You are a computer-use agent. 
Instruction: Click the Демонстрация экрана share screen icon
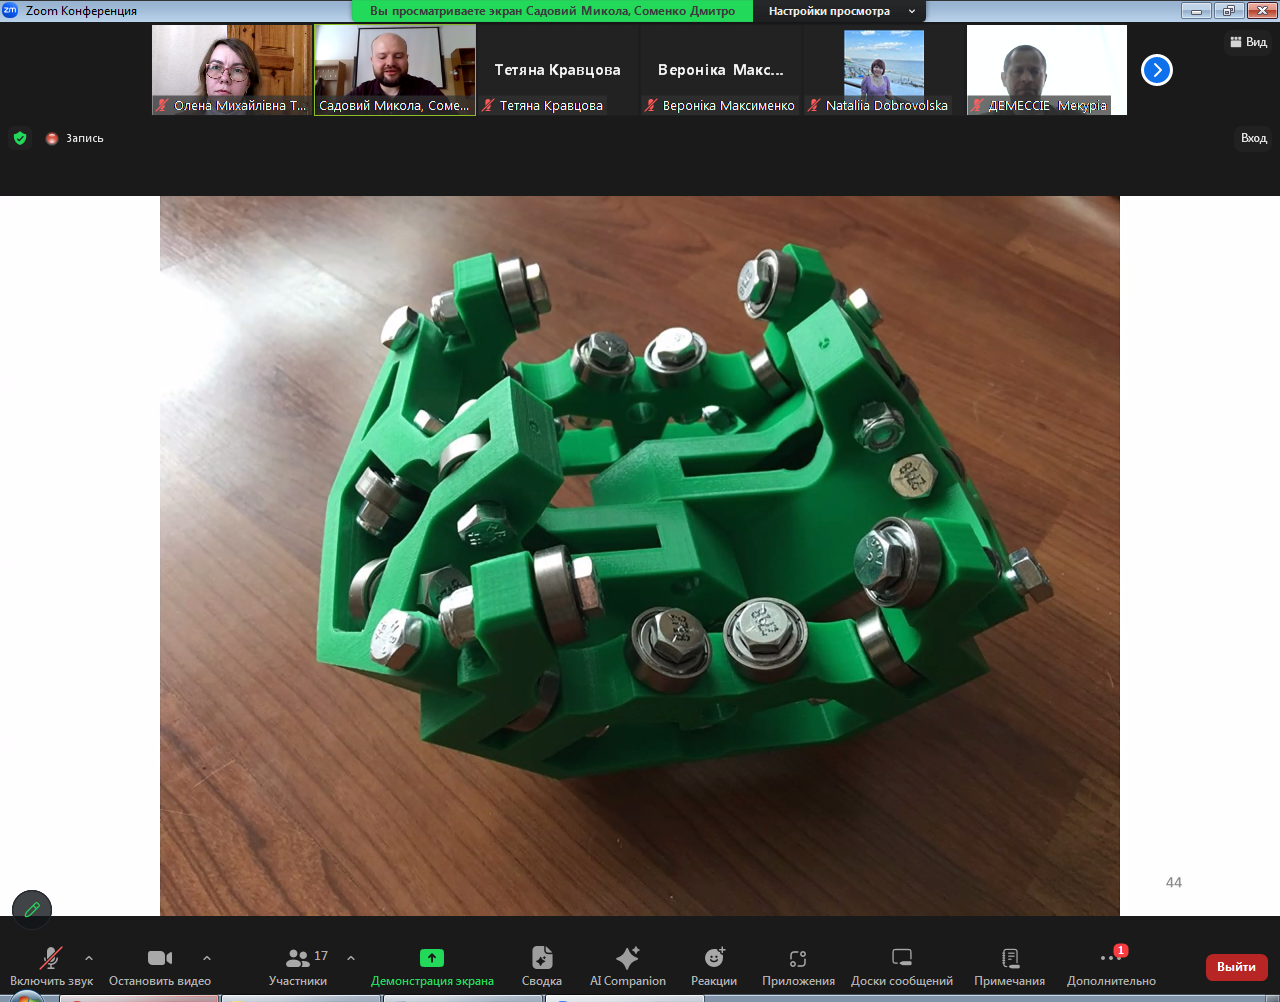click(x=432, y=958)
